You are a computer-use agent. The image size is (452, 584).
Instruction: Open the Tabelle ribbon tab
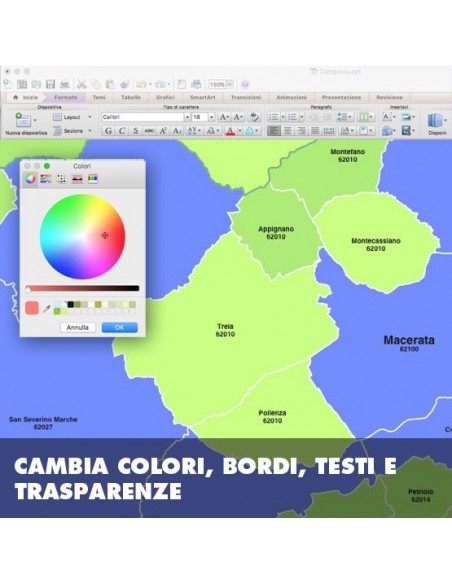point(131,98)
